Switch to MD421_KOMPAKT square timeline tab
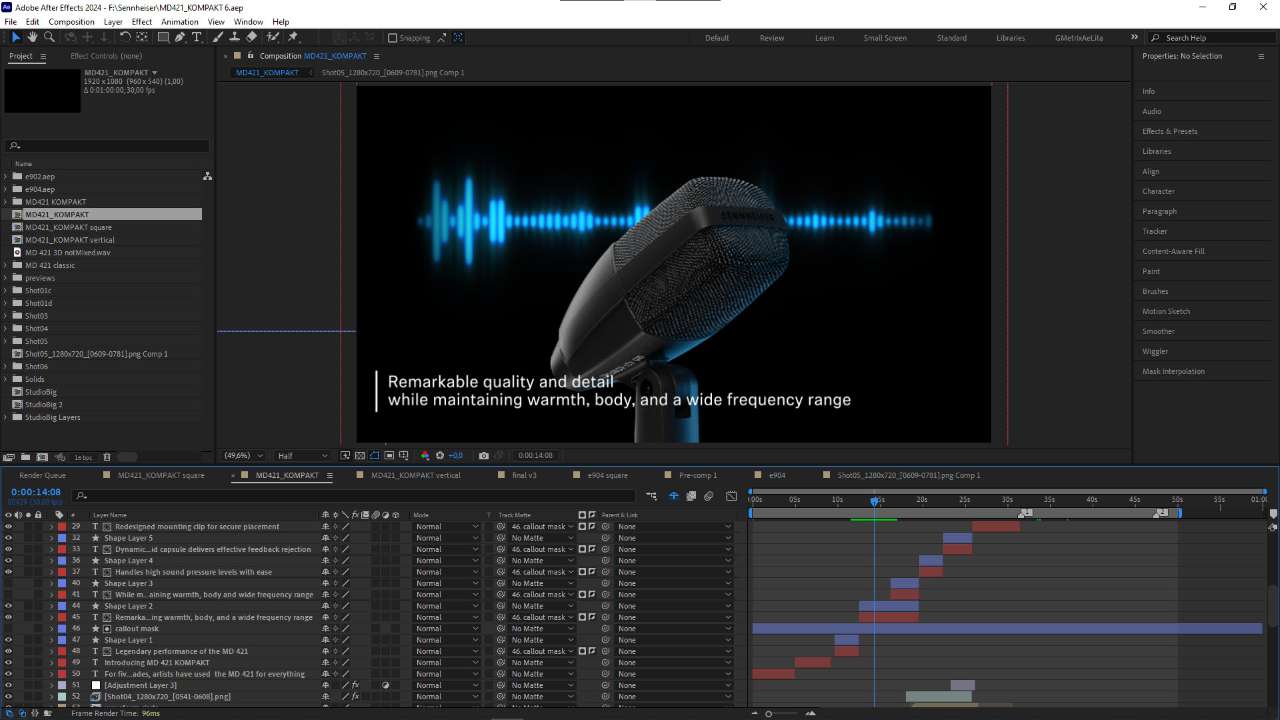The width and height of the screenshot is (1280, 720). click(161, 475)
